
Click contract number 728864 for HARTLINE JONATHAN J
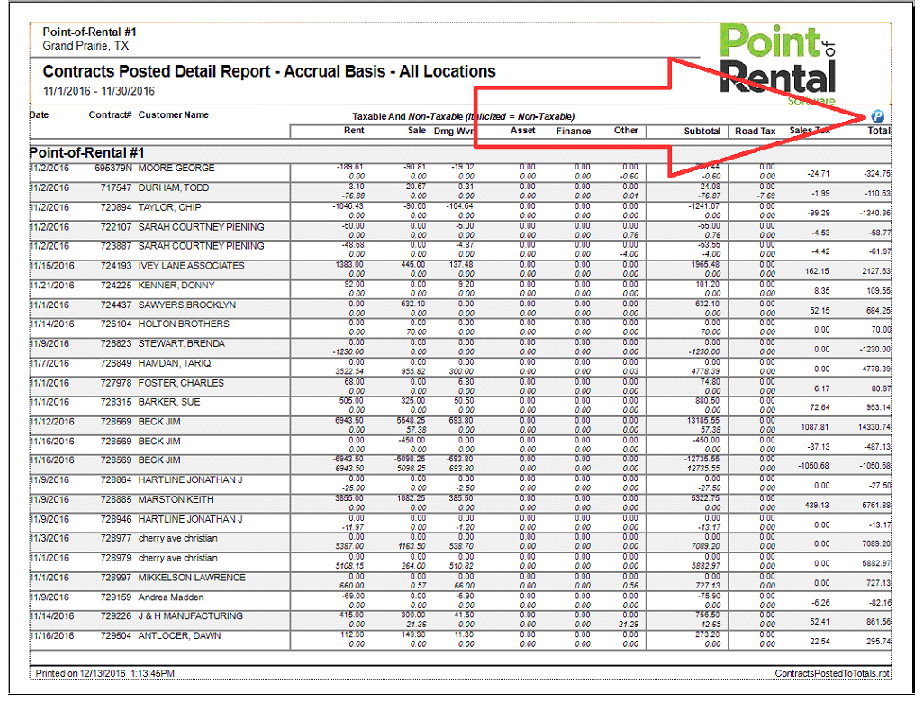(116, 480)
